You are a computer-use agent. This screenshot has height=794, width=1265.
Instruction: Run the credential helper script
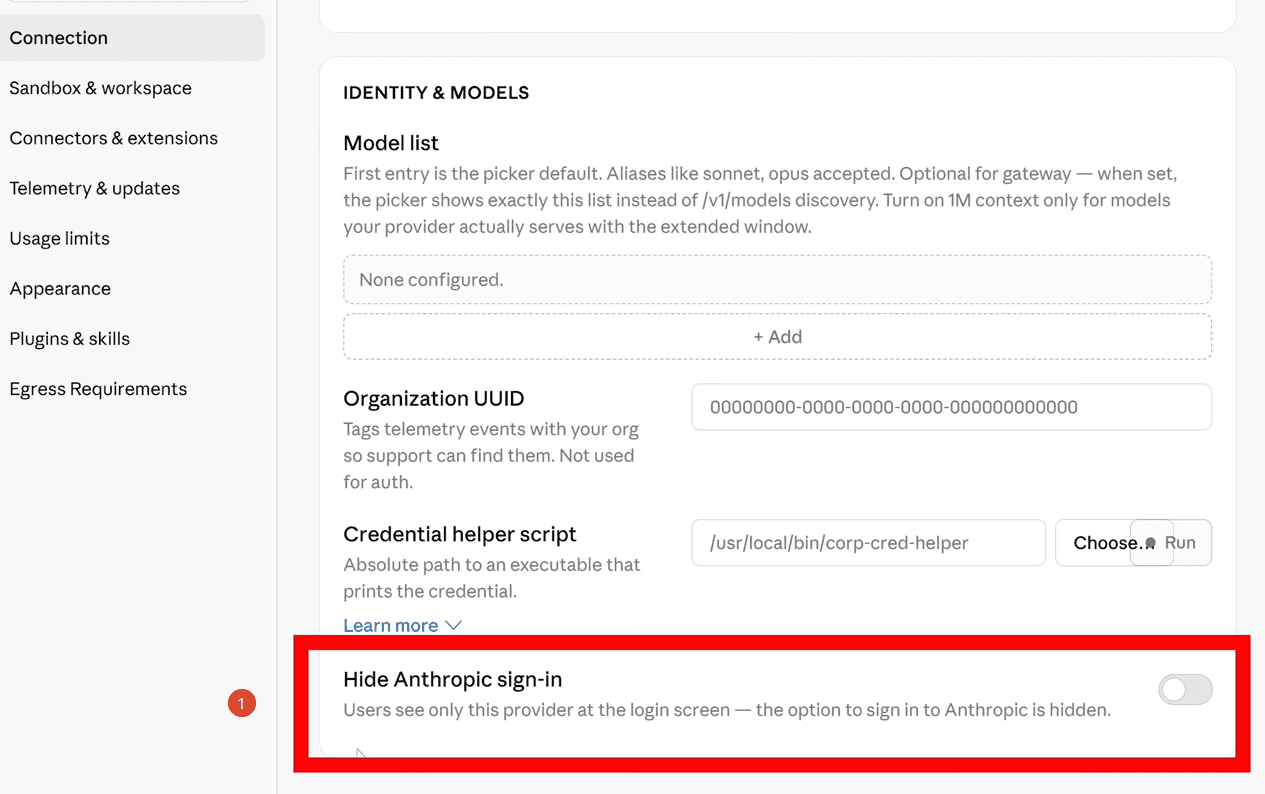tap(1180, 543)
